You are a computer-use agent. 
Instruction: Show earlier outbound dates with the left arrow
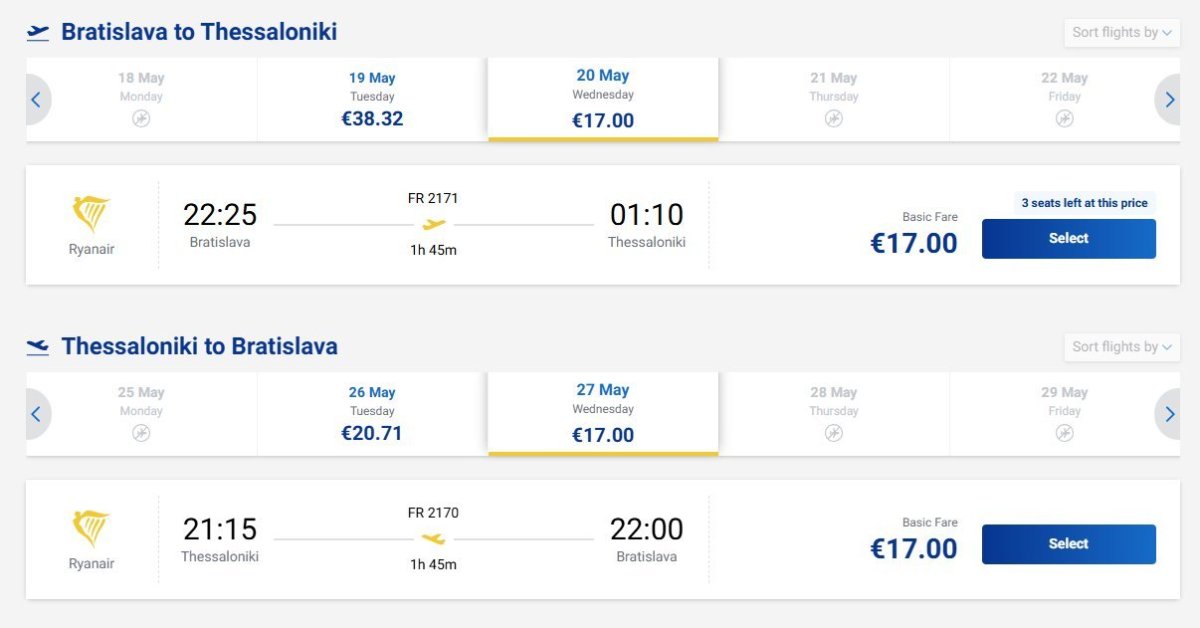coord(37,100)
